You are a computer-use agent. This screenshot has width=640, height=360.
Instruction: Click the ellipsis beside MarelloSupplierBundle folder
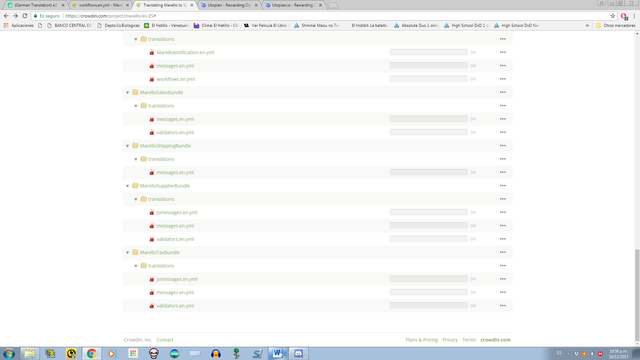point(502,186)
